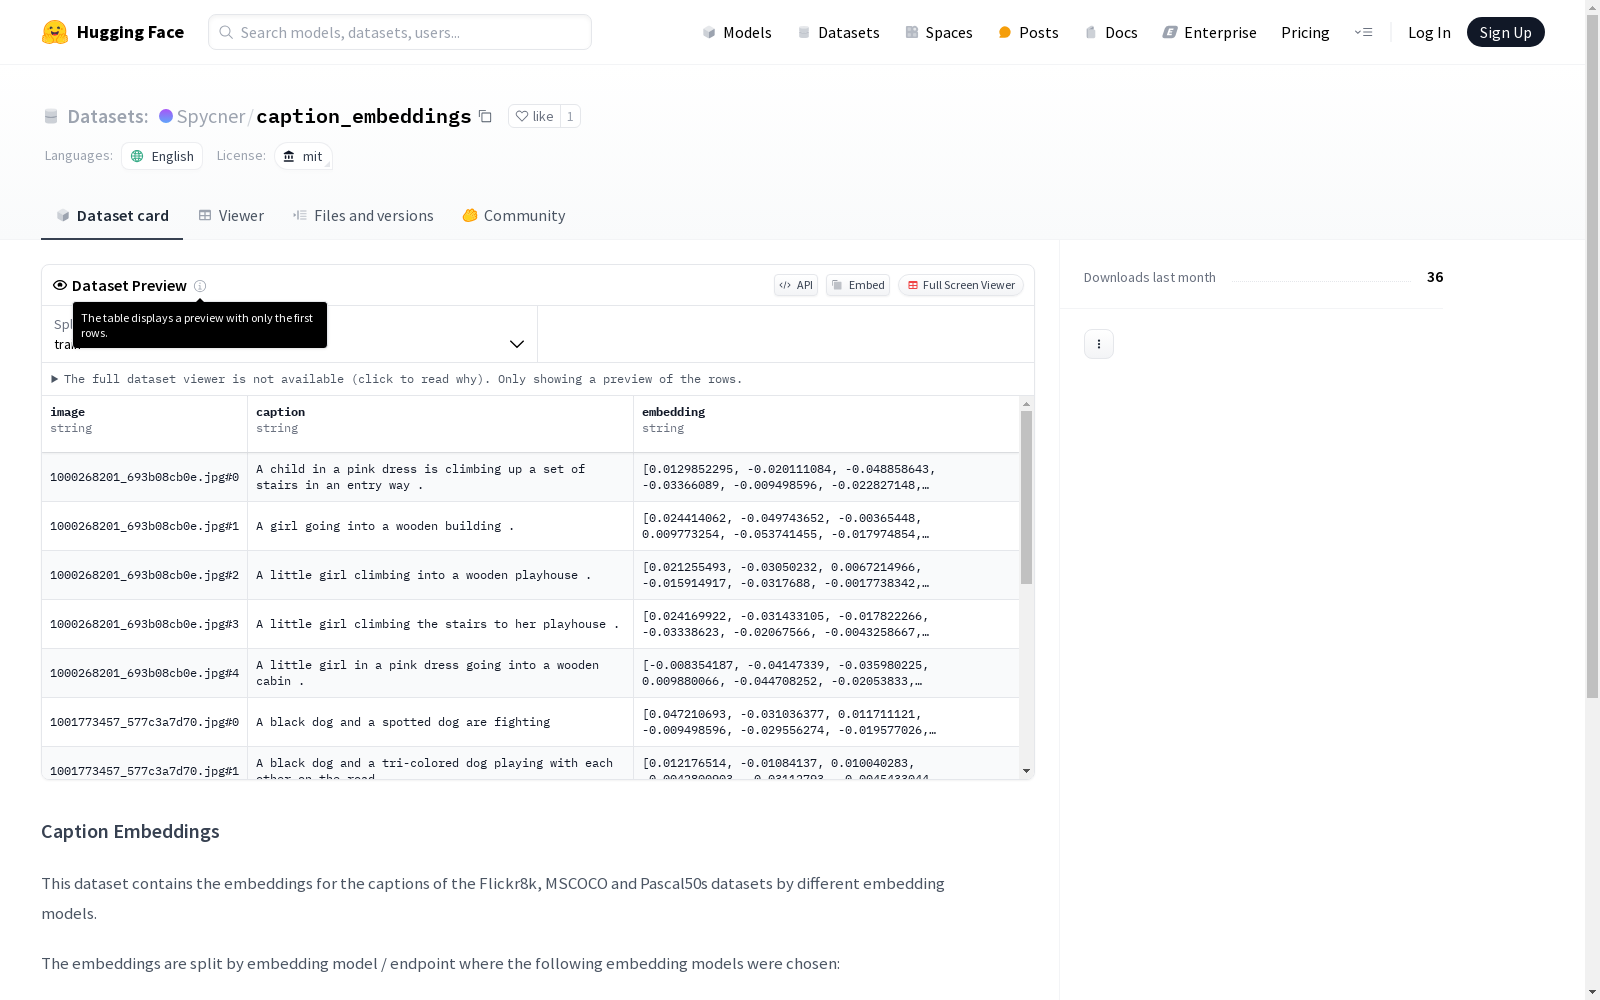
Task: Click the Hugging Face logo icon
Action: point(55,32)
